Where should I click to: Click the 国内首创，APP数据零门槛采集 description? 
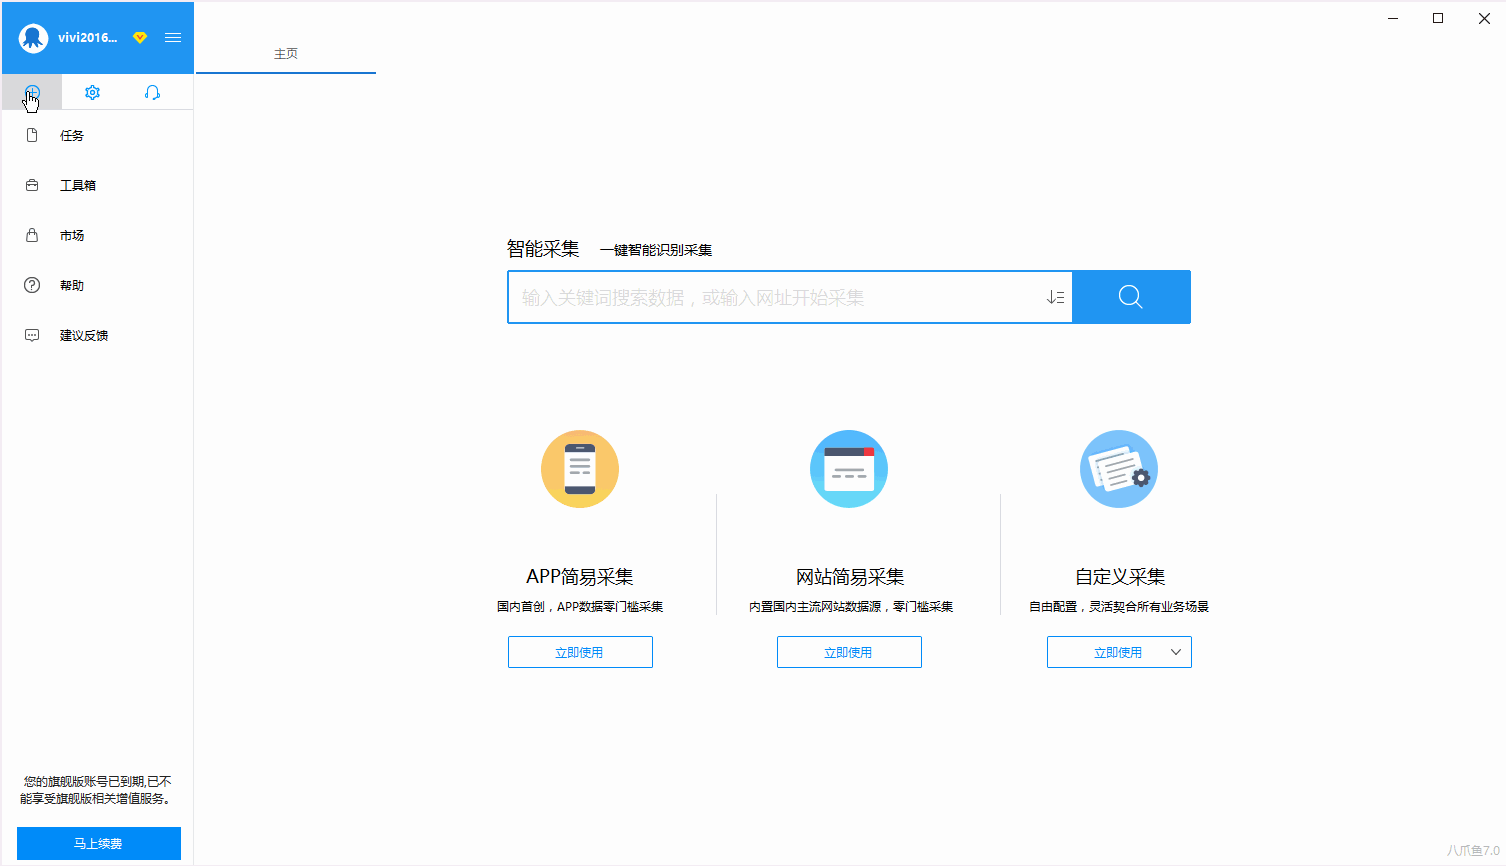click(x=580, y=607)
